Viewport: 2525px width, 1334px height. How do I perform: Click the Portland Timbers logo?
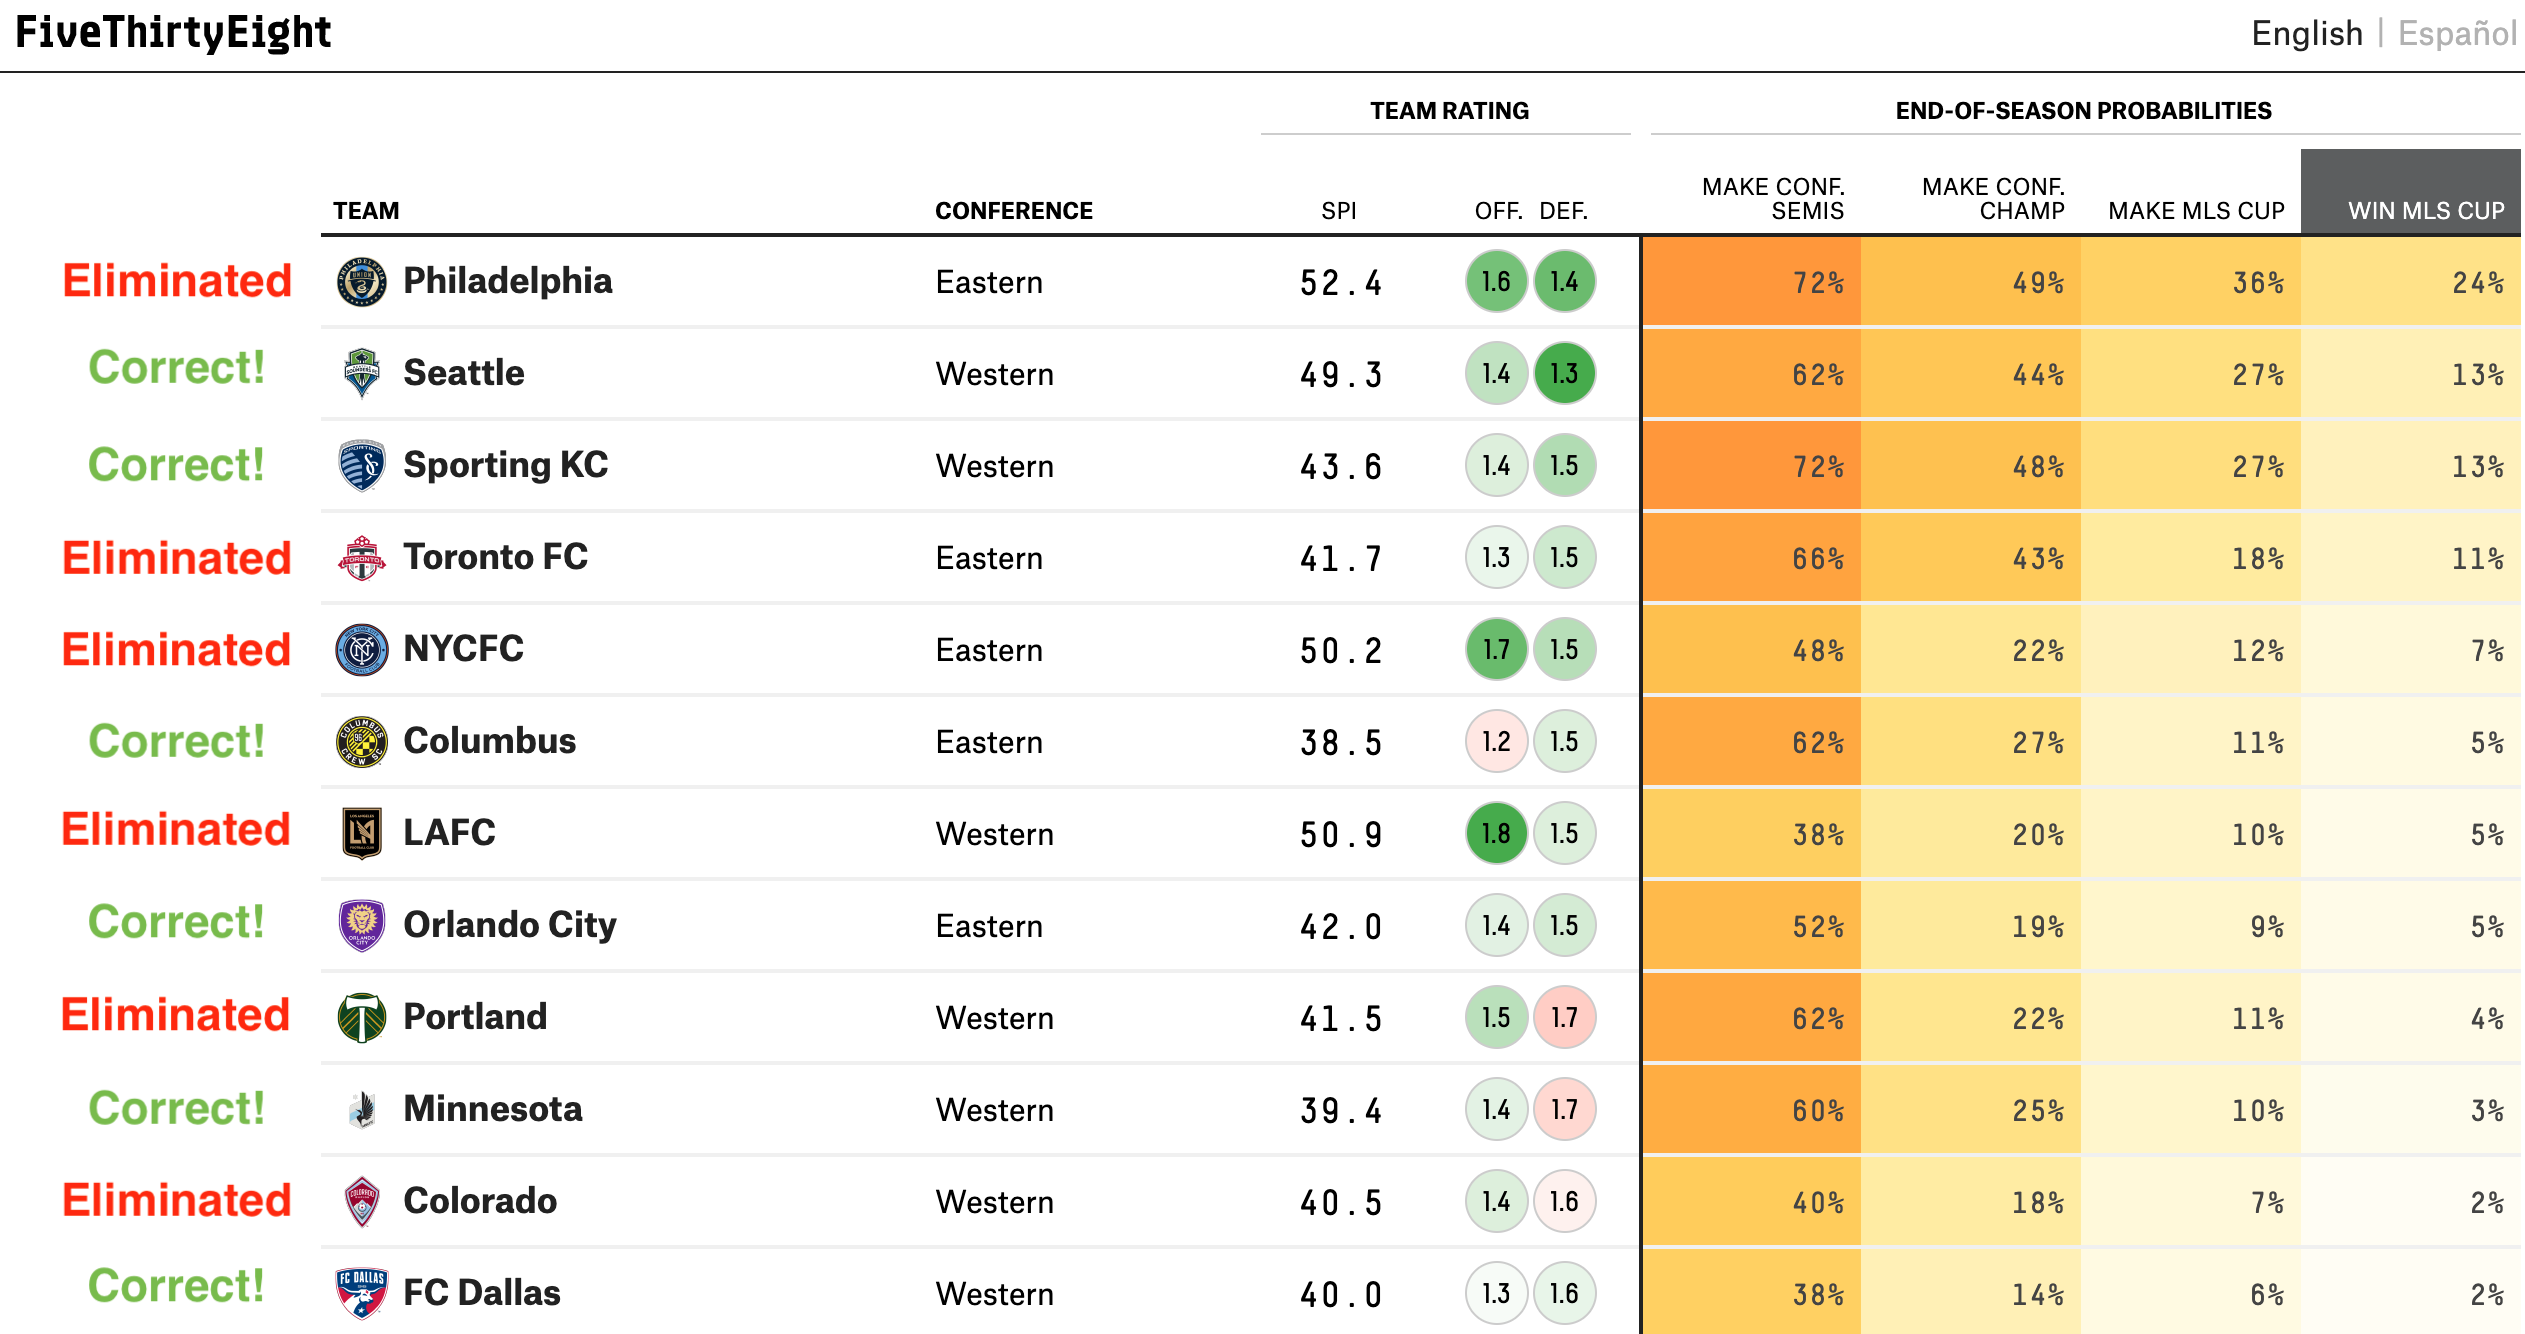coord(361,1018)
